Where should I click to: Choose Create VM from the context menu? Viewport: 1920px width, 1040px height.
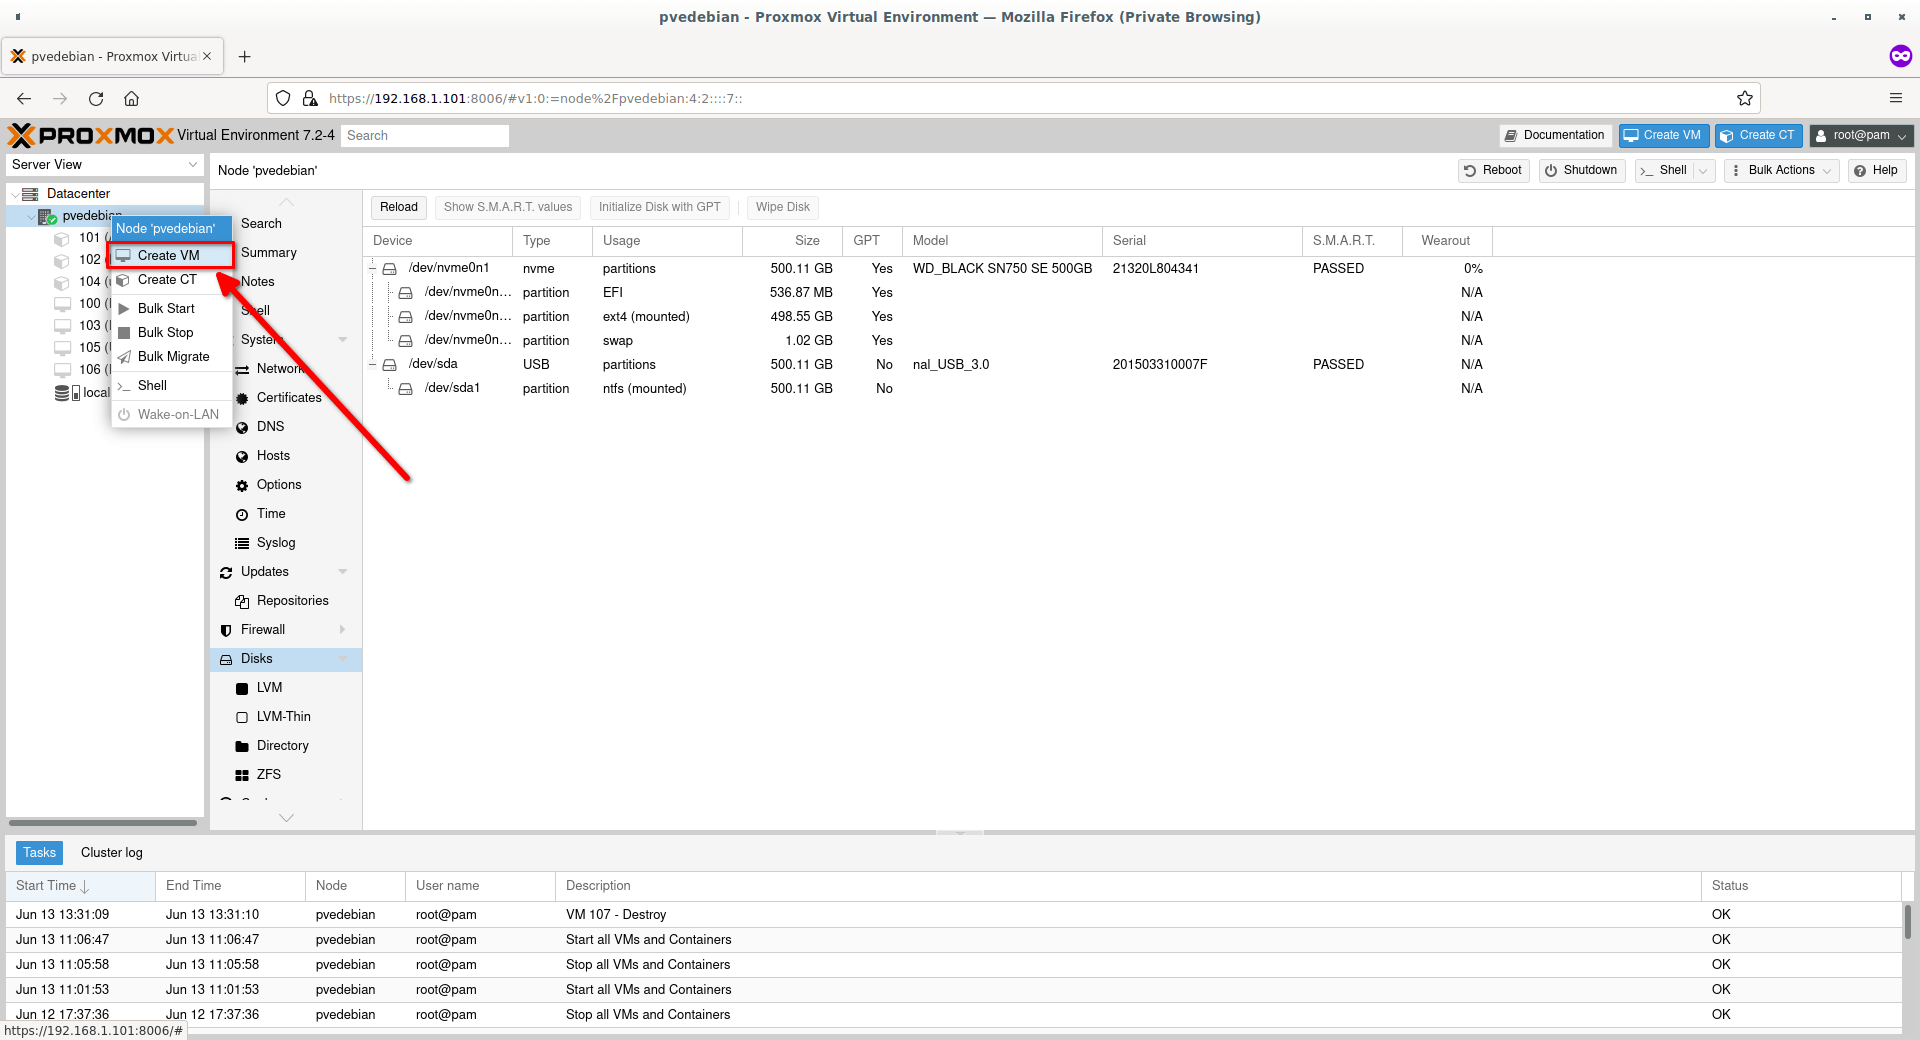169,256
